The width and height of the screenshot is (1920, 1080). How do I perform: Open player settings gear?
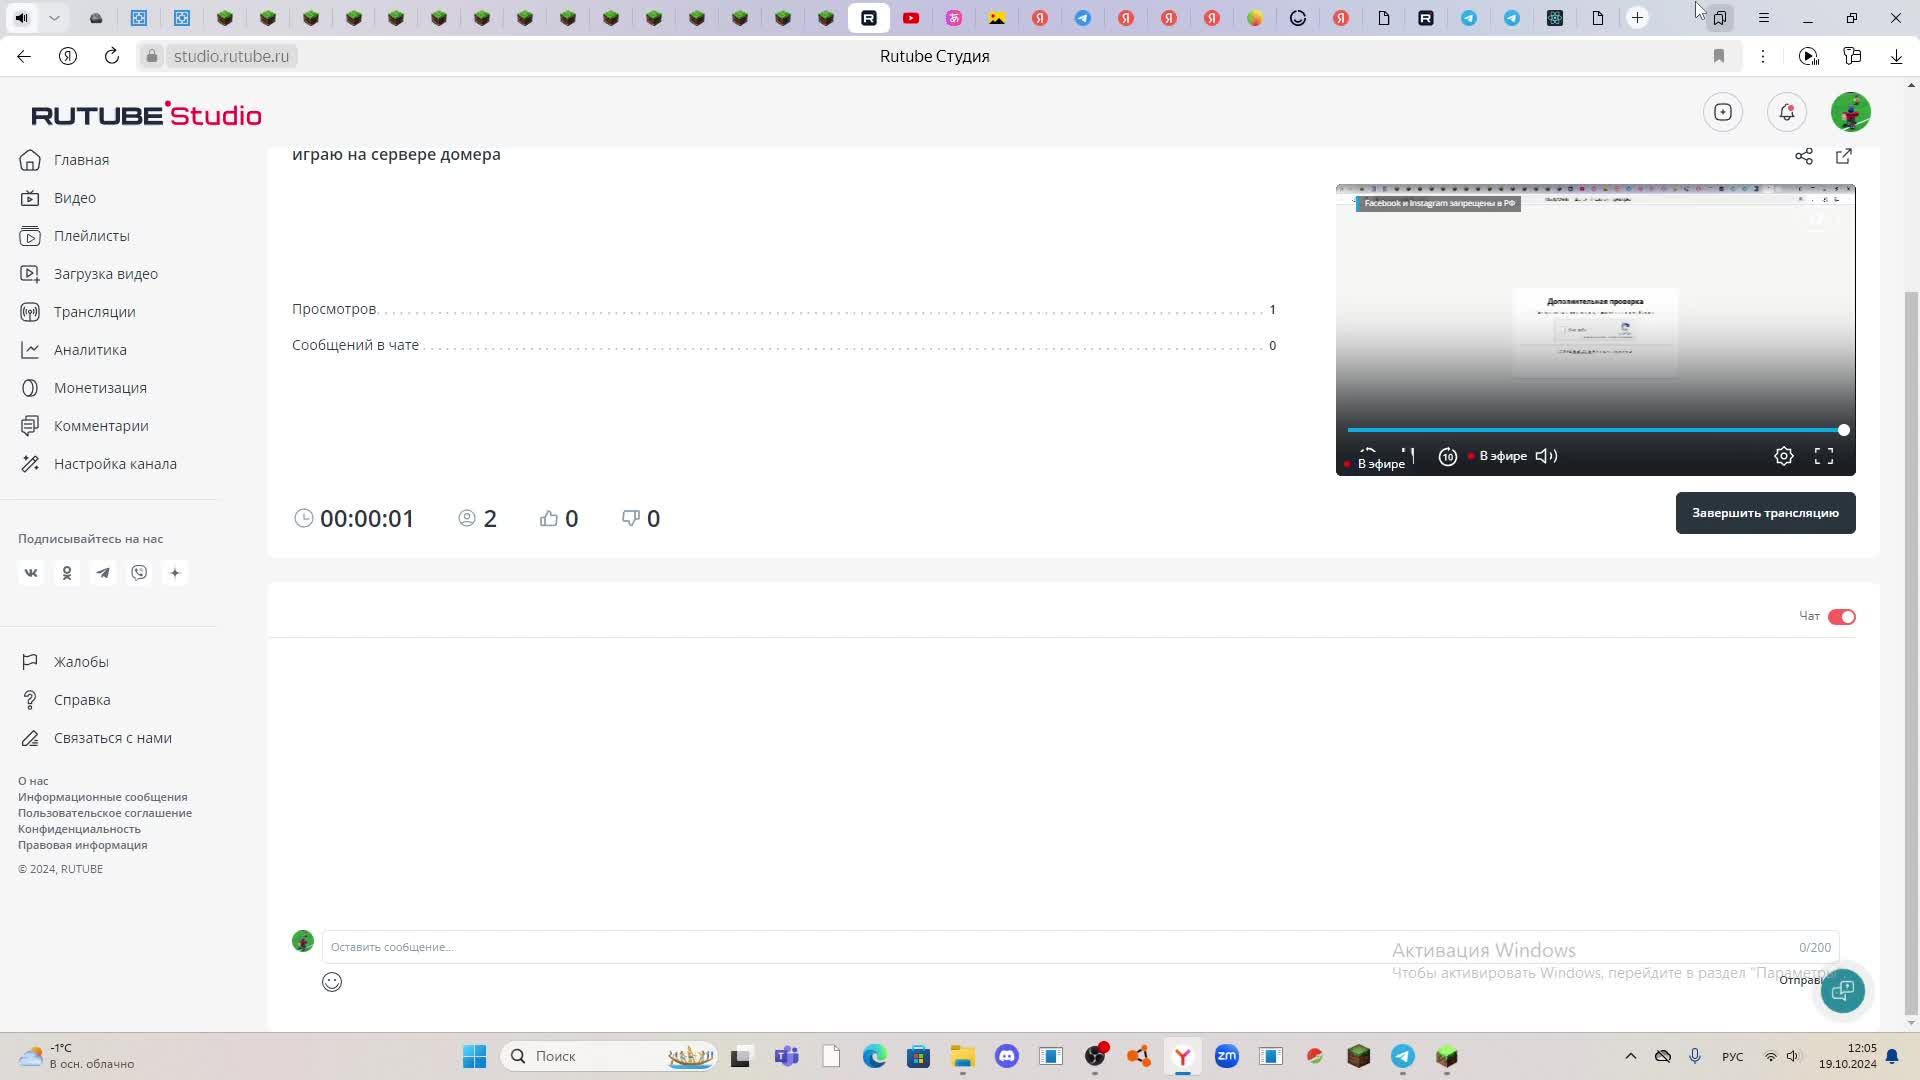pyautogui.click(x=1783, y=456)
